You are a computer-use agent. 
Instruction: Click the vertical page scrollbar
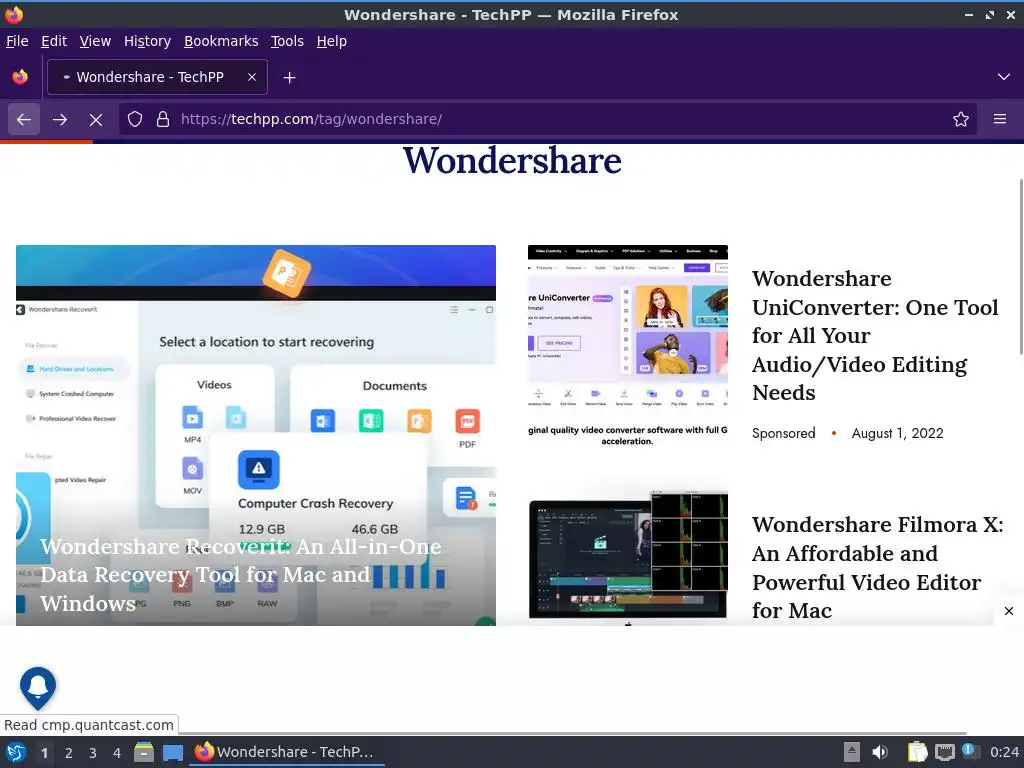click(x=1021, y=266)
